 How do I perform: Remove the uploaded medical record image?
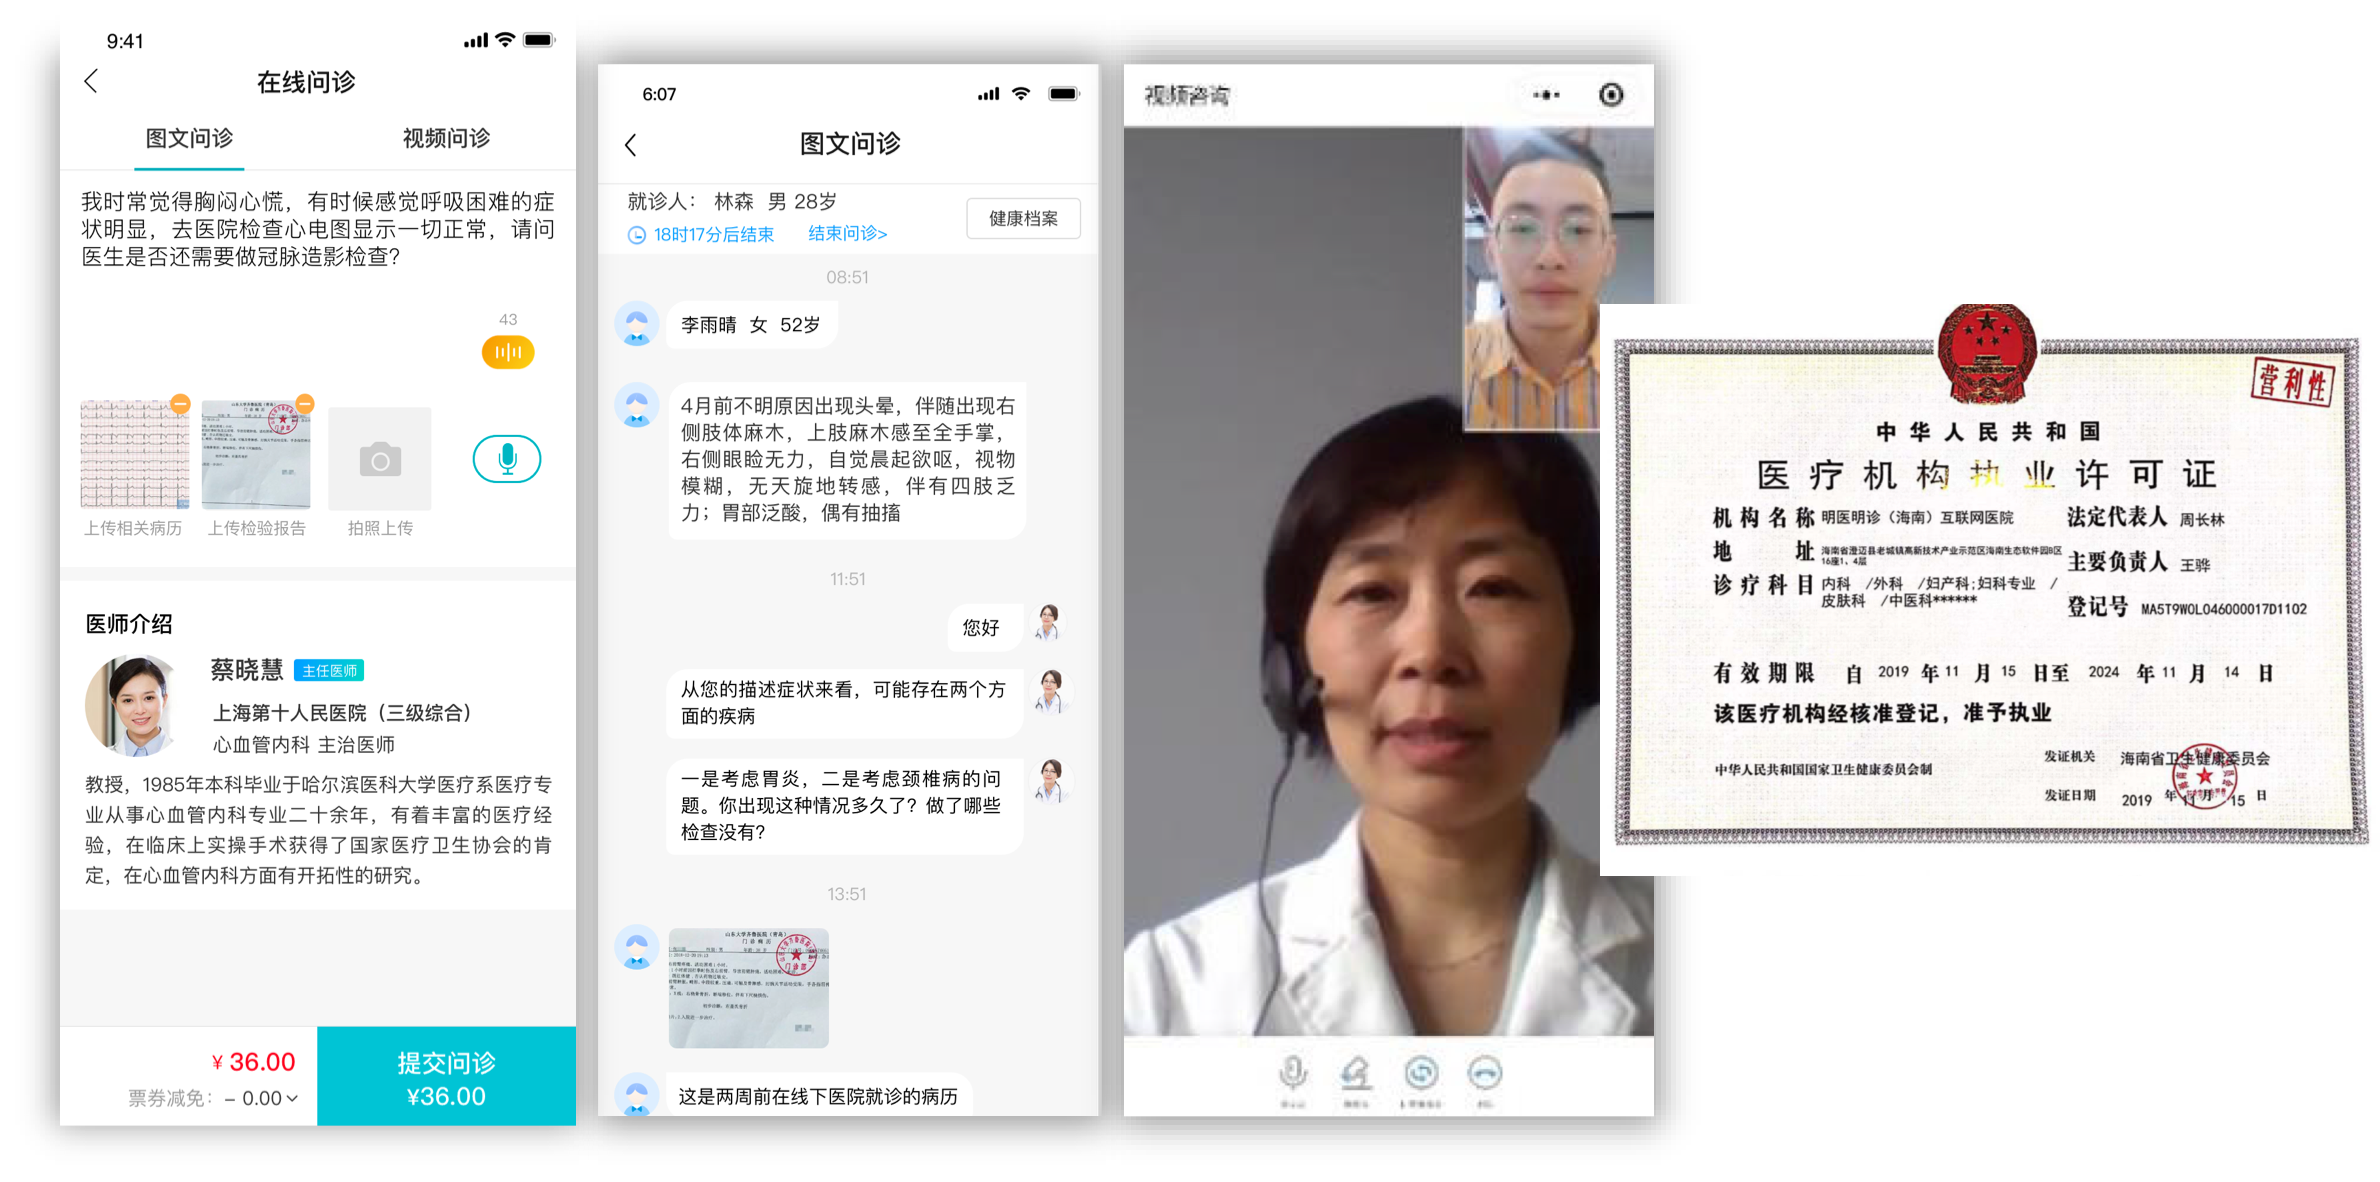pyautogui.click(x=180, y=404)
